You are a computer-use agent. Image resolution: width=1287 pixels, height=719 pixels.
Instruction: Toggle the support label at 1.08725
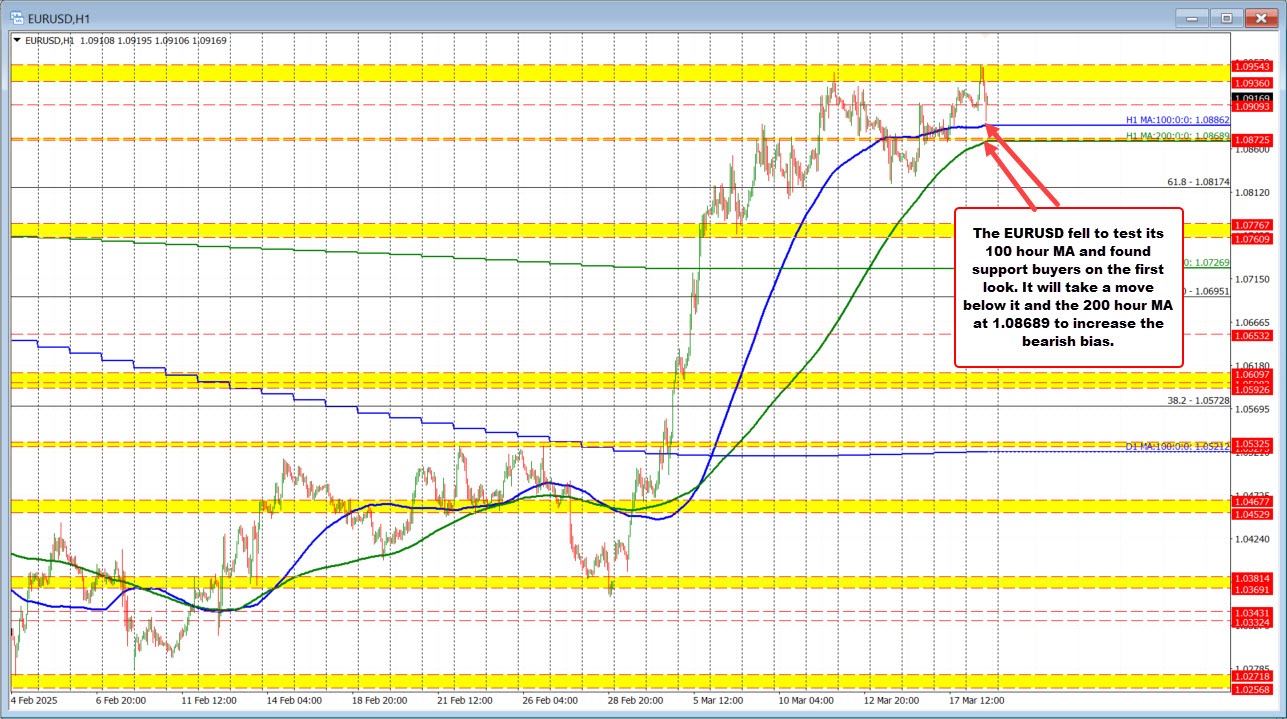1254,140
